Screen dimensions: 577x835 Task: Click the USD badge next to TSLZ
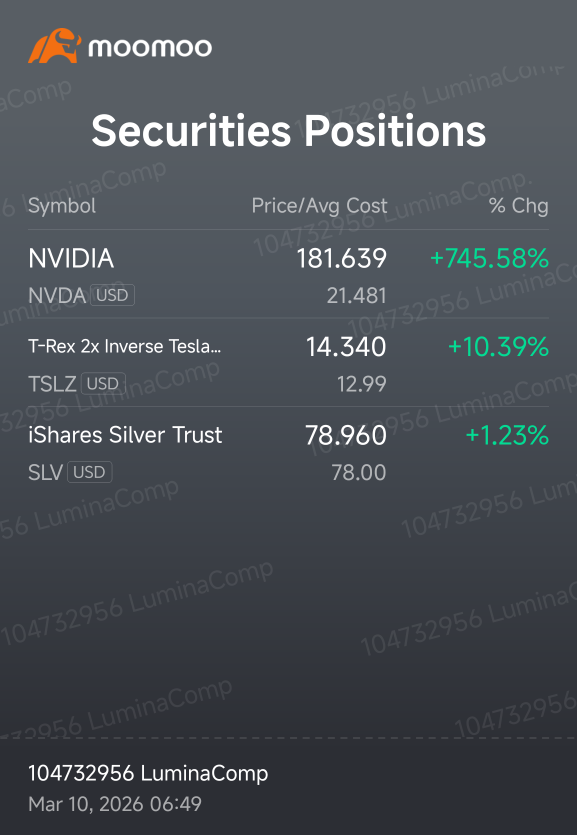tap(103, 383)
